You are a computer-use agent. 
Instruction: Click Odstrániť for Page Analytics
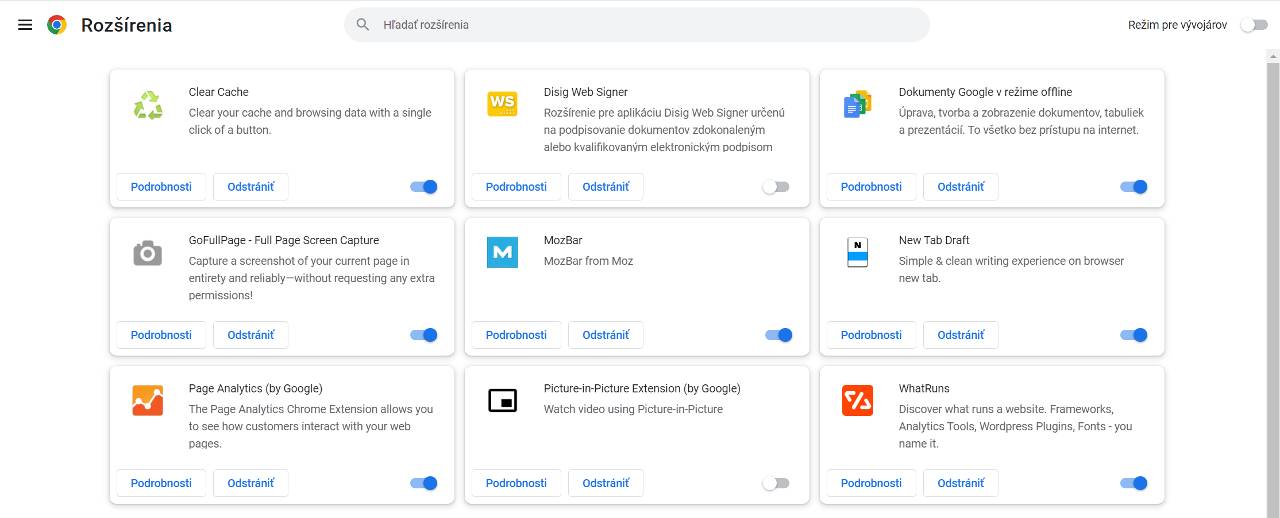click(251, 483)
